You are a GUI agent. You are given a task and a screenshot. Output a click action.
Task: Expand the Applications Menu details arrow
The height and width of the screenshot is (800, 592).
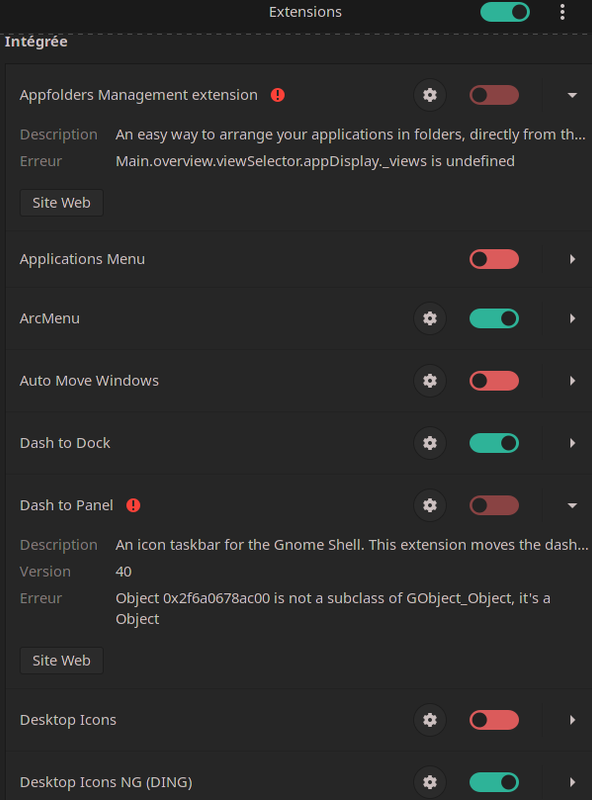[572, 259]
